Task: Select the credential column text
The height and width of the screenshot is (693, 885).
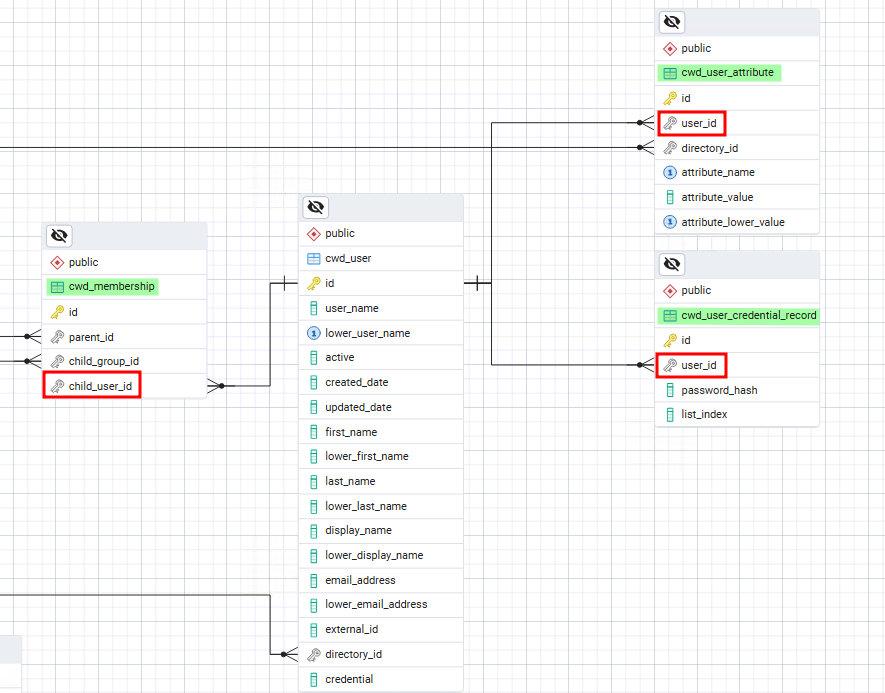Action: pyautogui.click(x=349, y=679)
